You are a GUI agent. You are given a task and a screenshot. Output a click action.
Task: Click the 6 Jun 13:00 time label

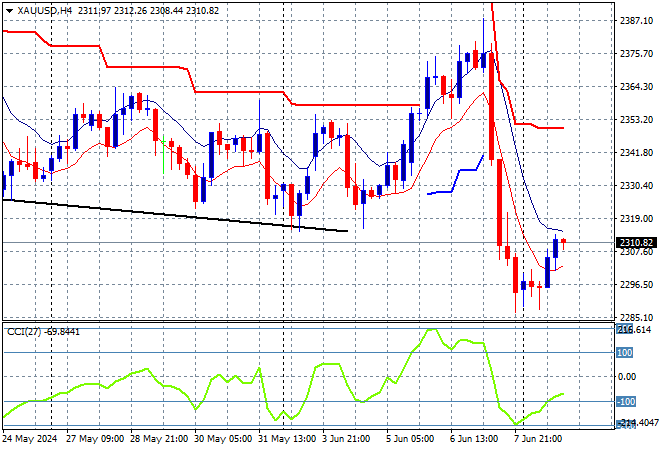click(474, 439)
